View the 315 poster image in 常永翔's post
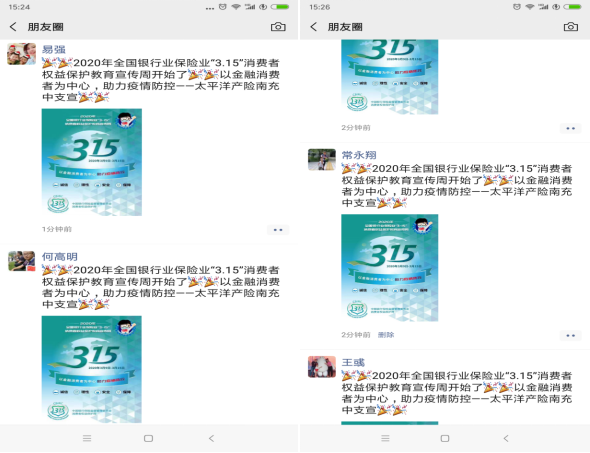This screenshot has height=453, width=590. pyautogui.click(x=390, y=268)
